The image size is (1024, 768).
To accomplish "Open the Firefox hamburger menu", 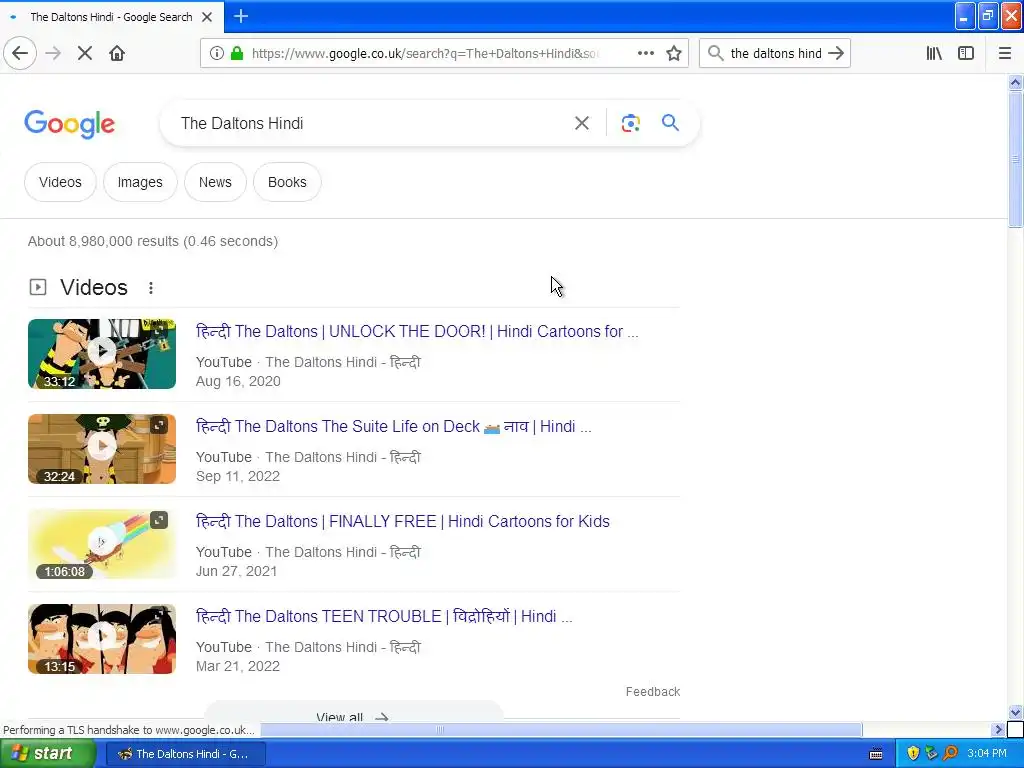I will [x=1005, y=54].
